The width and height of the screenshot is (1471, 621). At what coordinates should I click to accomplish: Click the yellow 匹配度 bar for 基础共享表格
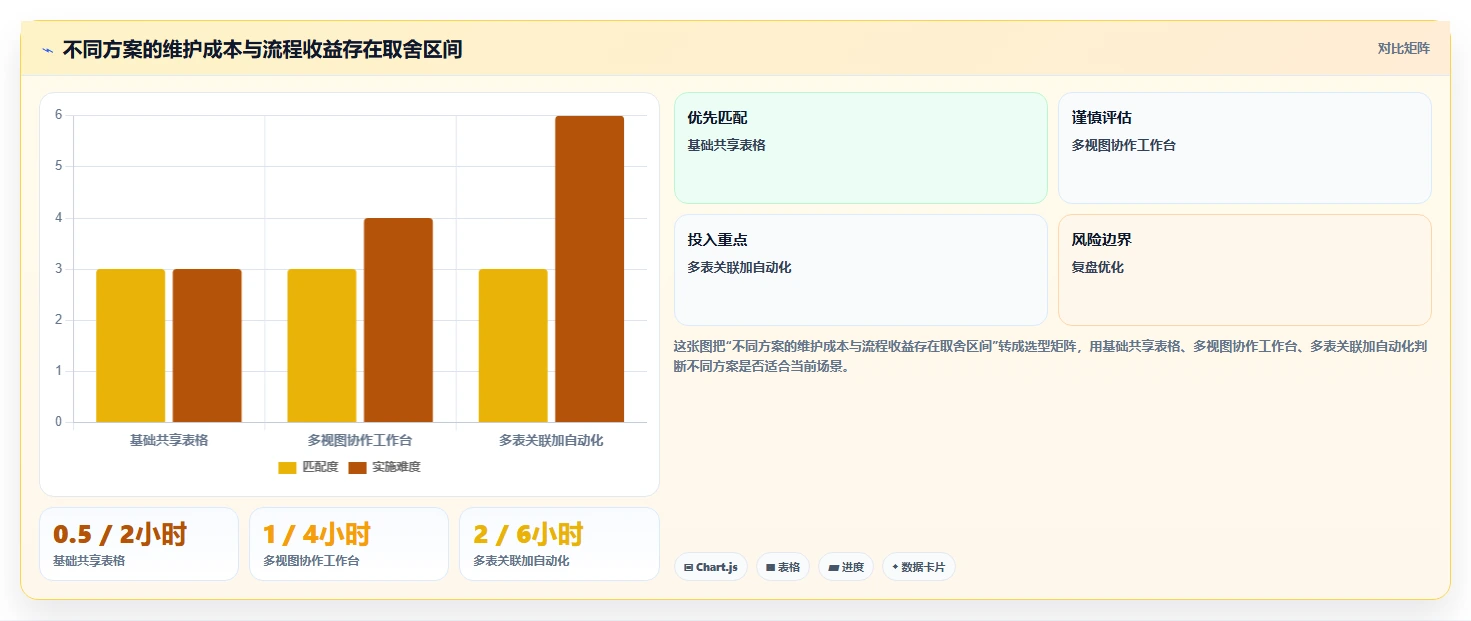131,345
